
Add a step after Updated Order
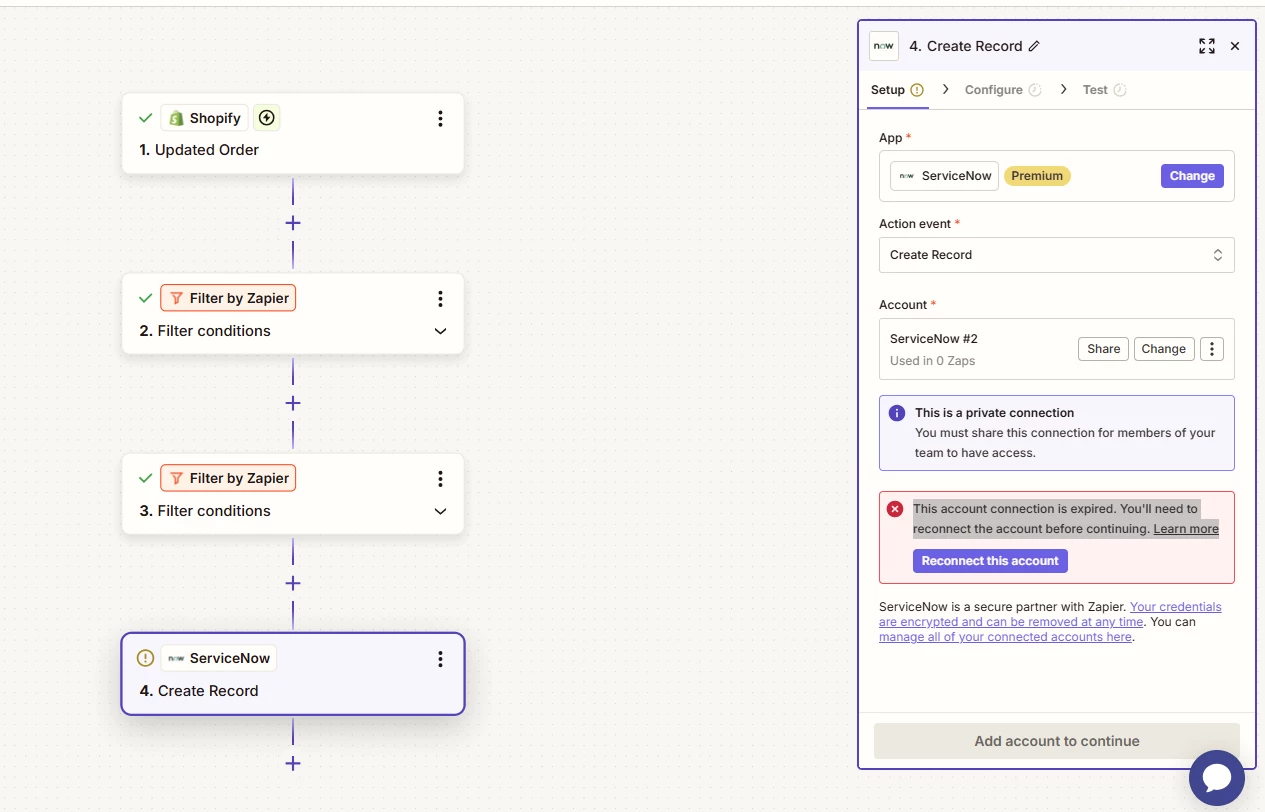click(293, 223)
